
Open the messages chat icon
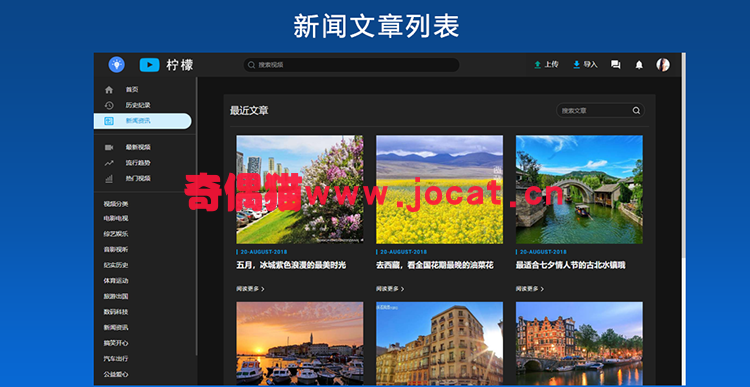616,65
